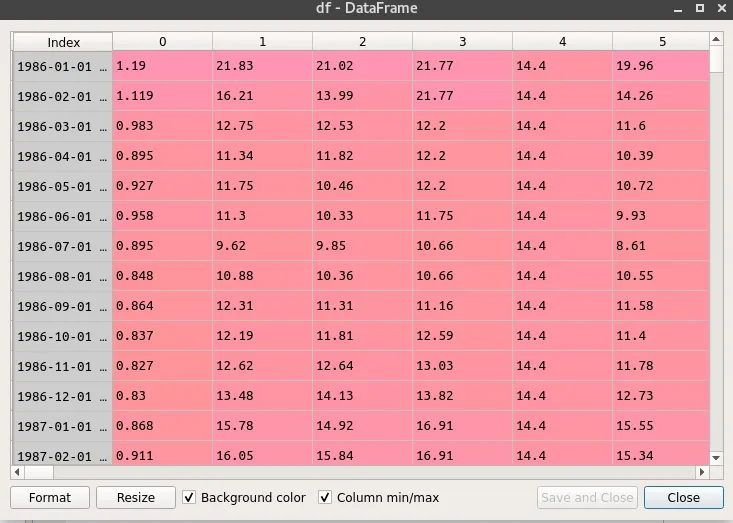Uncheck the Column min/max checkbox
The image size is (733, 523).
click(325, 497)
